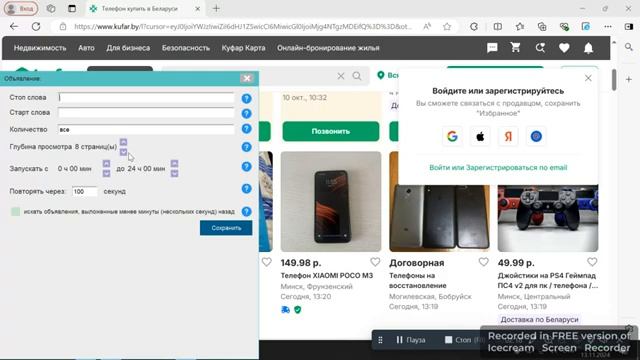Open notifications bell icon
640x360 pixels.
point(588,48)
